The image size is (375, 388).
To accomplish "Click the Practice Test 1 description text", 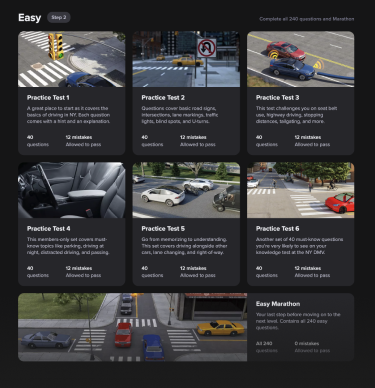I will (x=68, y=115).
